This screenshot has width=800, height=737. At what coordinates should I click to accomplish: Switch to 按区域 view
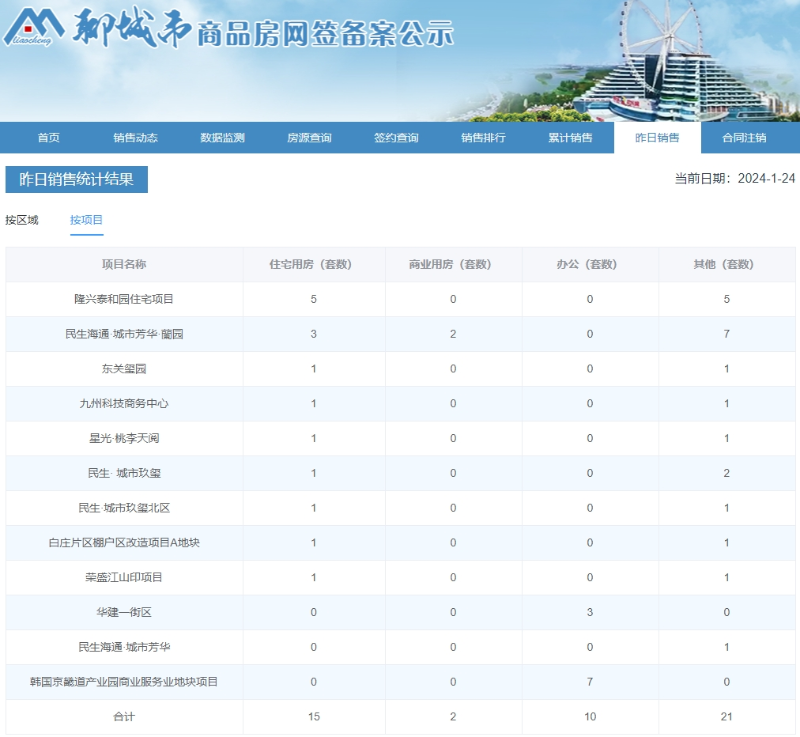(x=22, y=220)
